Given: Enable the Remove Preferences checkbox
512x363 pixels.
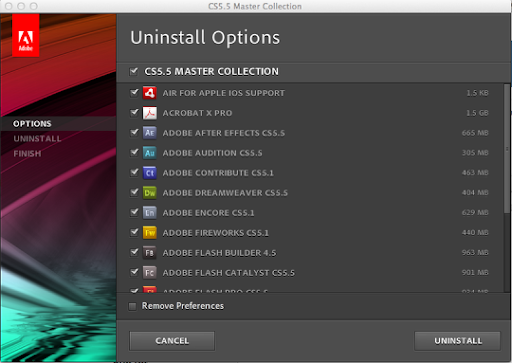Looking at the screenshot, I should [133, 306].
